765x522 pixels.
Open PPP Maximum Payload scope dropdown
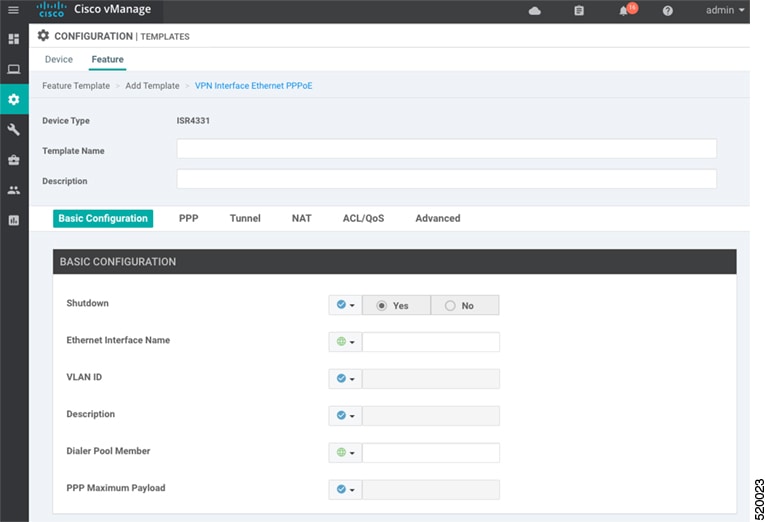(345, 489)
